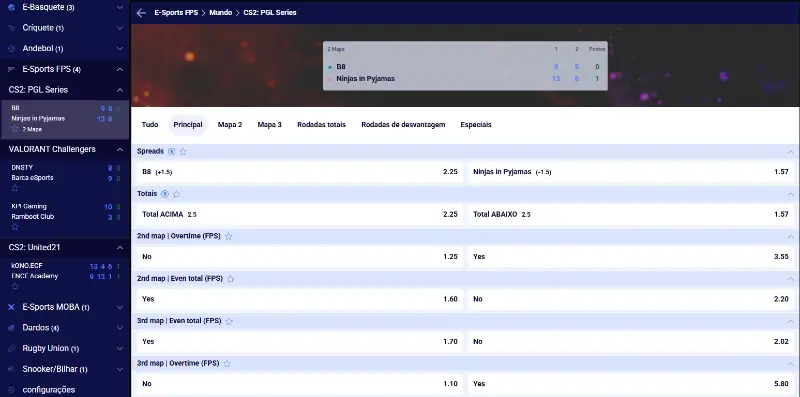The image size is (800, 397).
Task: Favorite the kONO.ECF vs ENCE Academy match
Action: 15,286
